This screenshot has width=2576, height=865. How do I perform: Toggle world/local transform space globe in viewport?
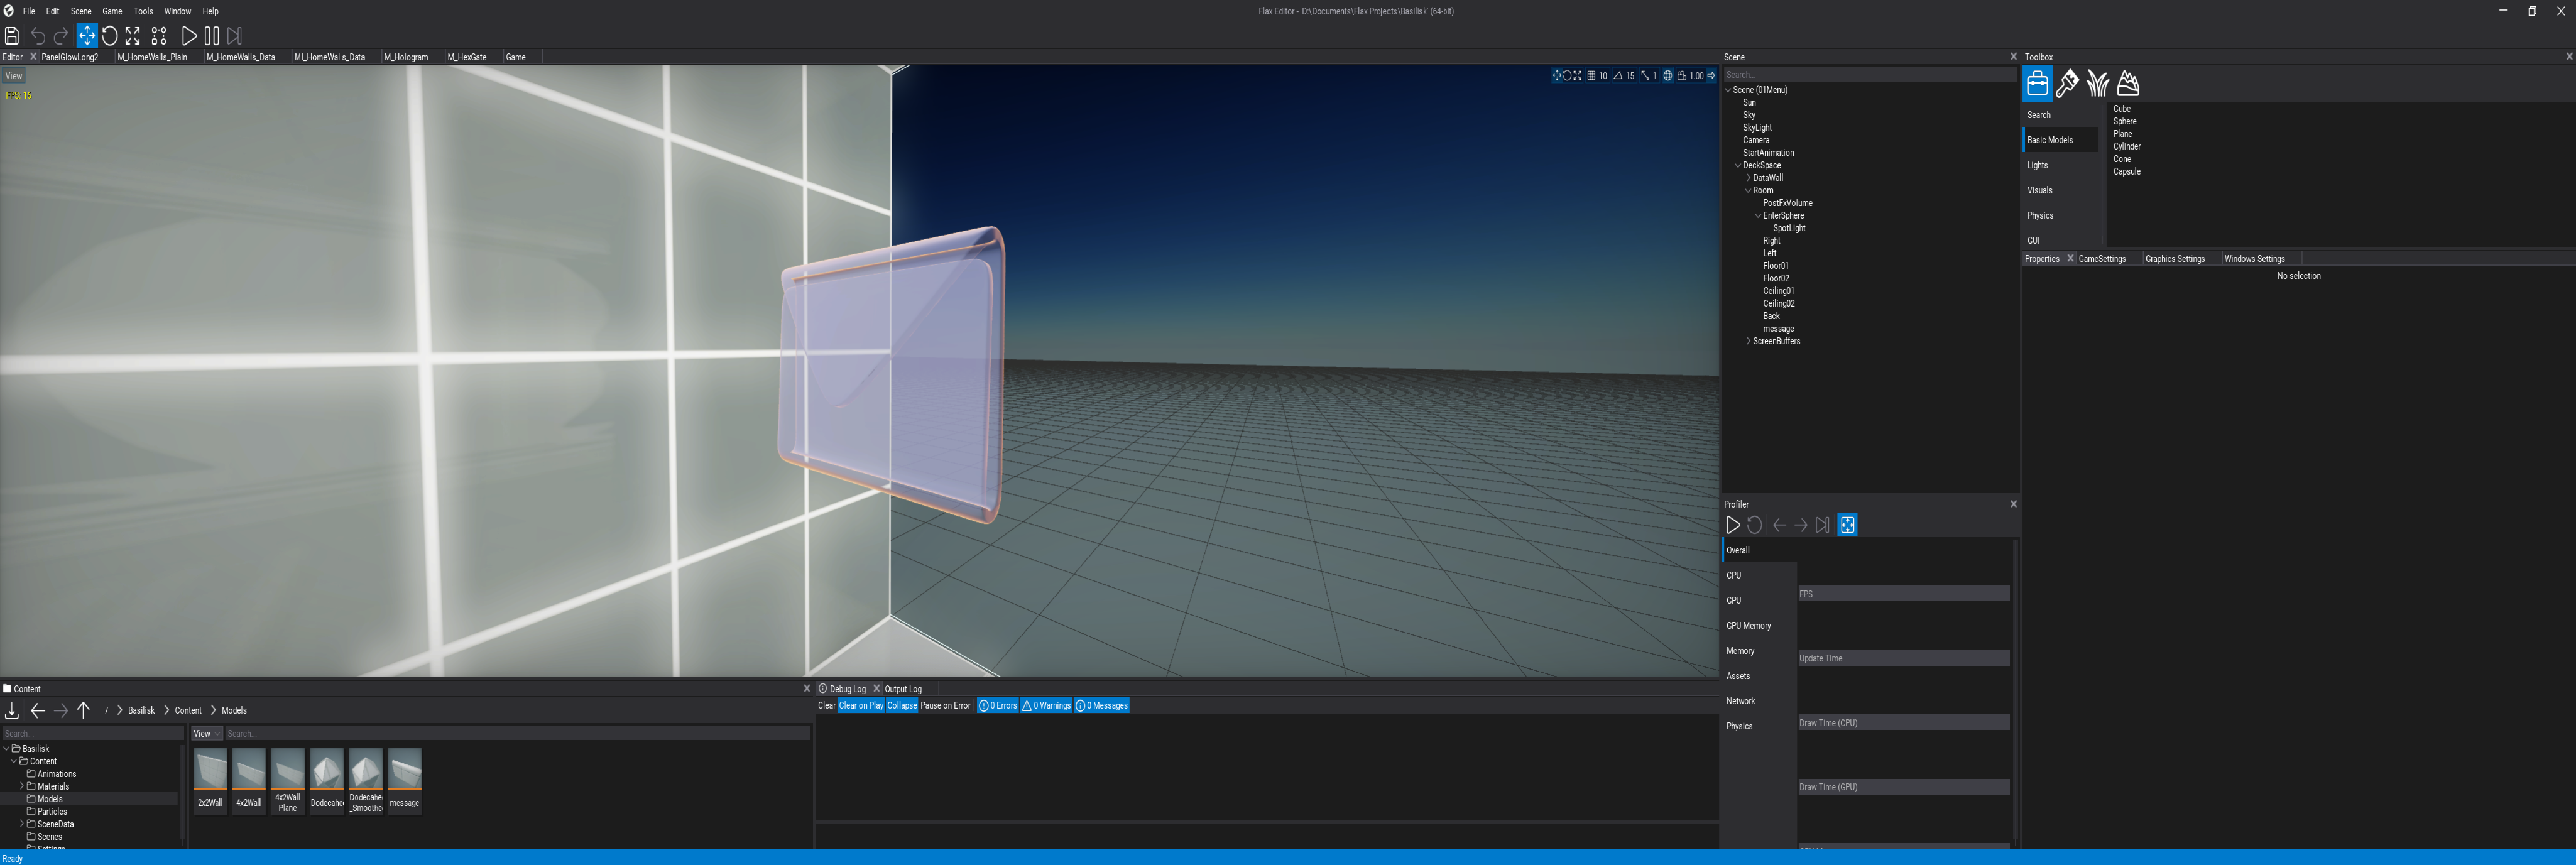(1667, 75)
